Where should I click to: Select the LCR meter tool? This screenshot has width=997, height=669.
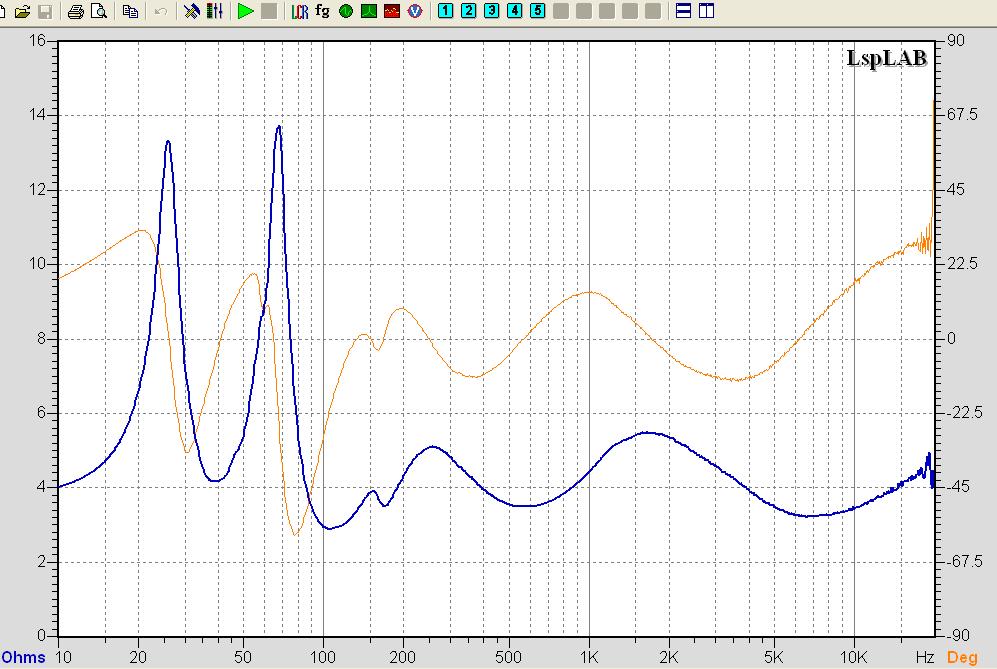[x=299, y=11]
